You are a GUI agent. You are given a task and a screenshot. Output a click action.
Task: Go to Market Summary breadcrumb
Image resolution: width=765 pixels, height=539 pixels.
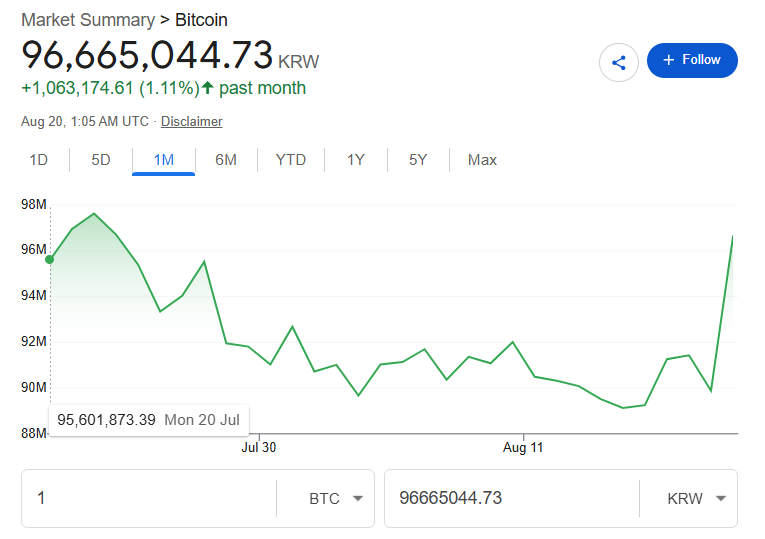[x=88, y=20]
